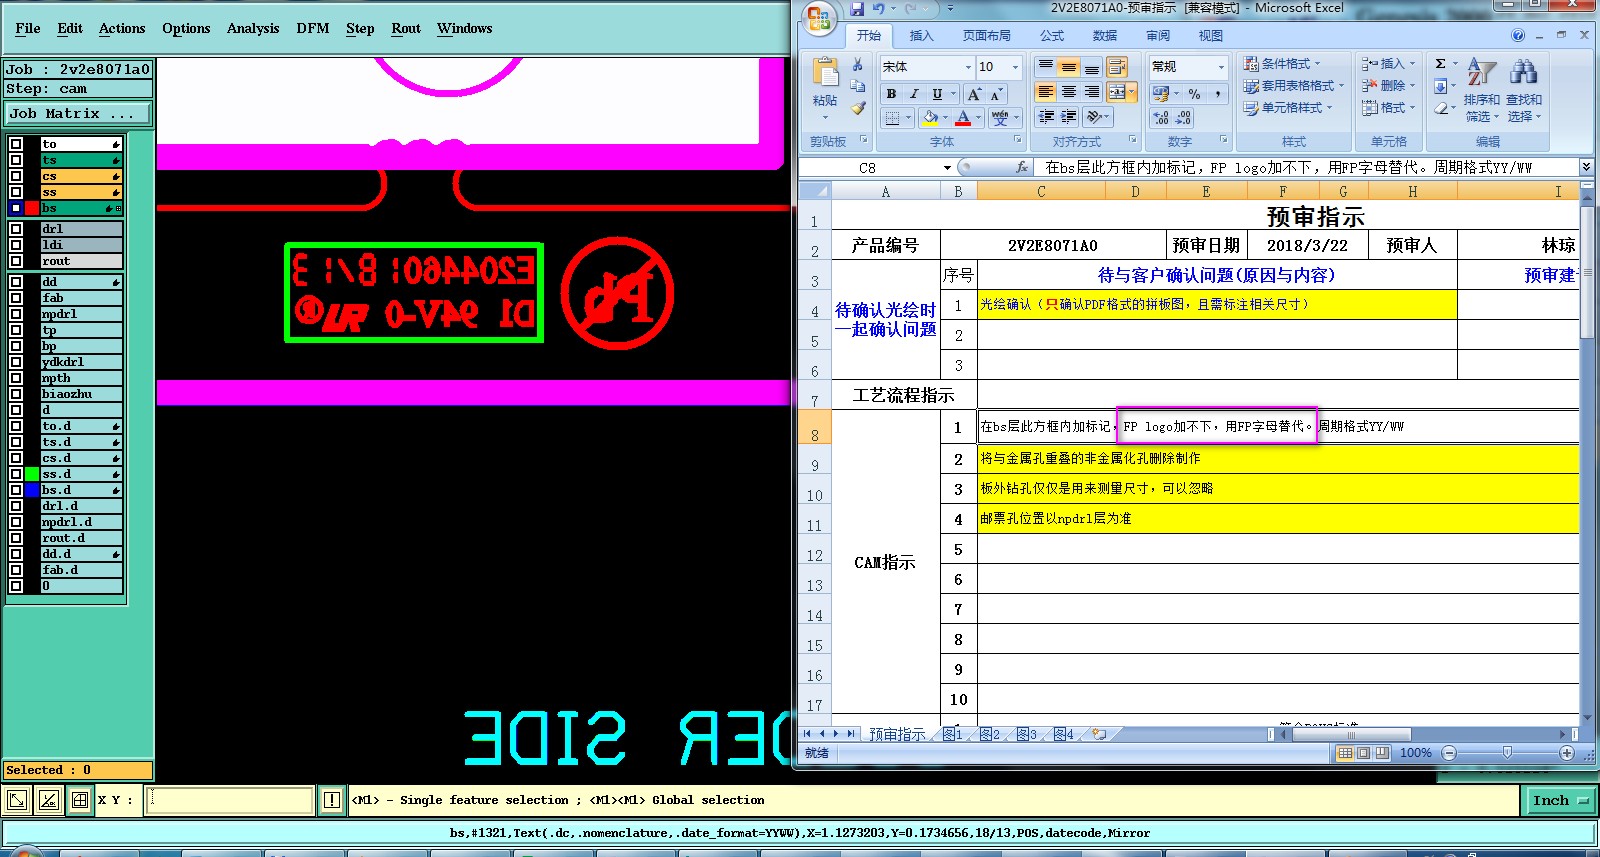Viewport: 1600px width, 857px height.
Task: Toggle visibility checkbox for layer ts
Action: pyautogui.click(x=16, y=160)
